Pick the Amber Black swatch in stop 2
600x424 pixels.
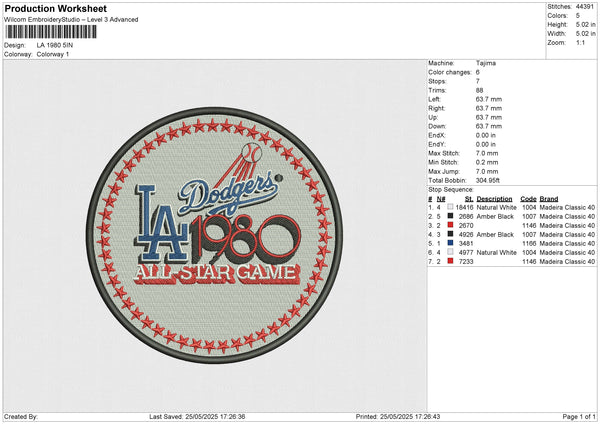tap(452, 216)
